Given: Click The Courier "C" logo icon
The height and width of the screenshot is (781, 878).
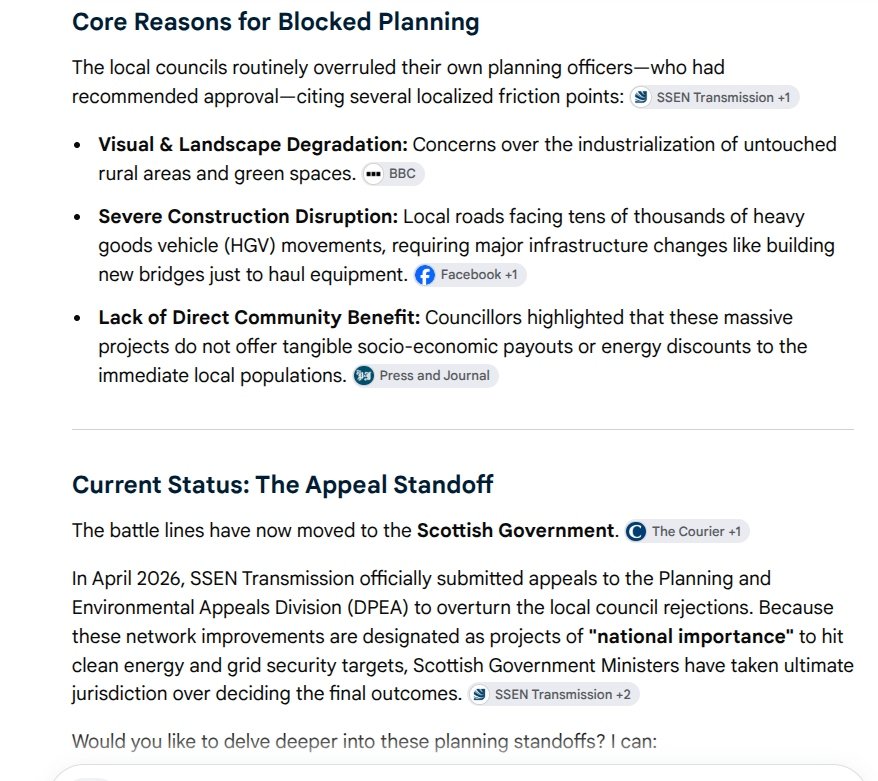Looking at the screenshot, I should point(636,531).
